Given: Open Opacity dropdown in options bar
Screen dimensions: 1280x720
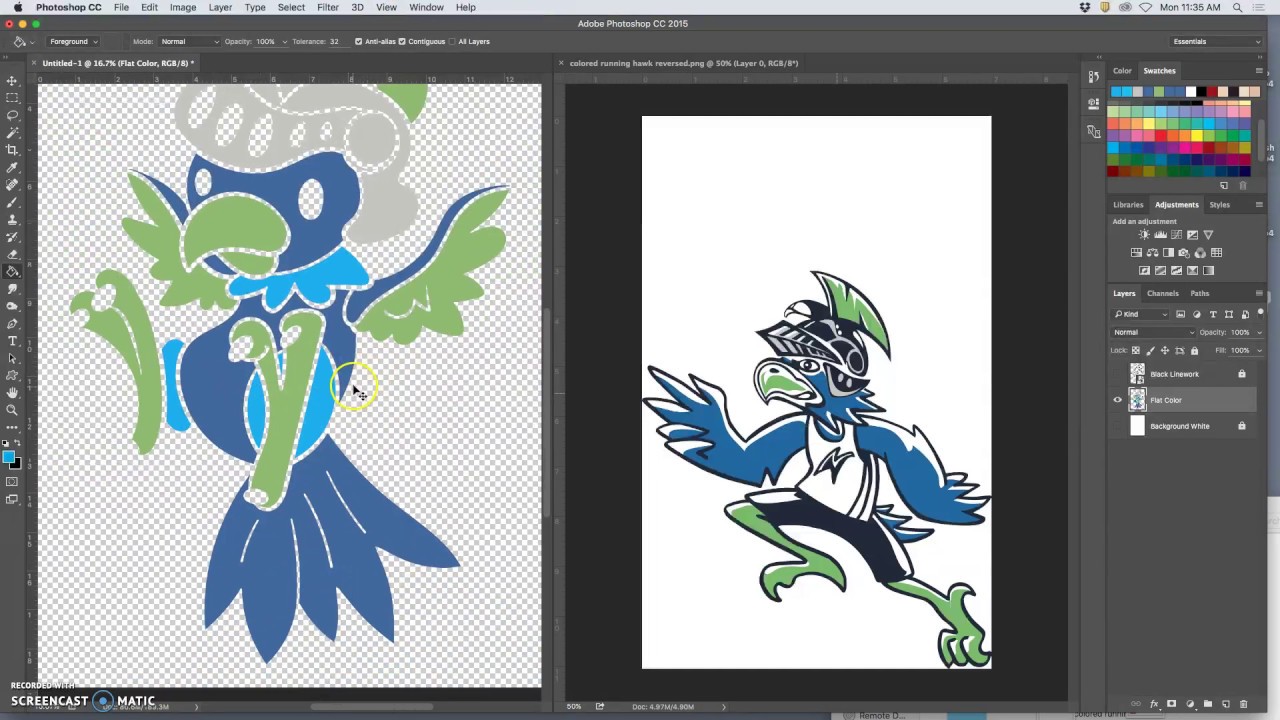Looking at the screenshot, I should [283, 42].
